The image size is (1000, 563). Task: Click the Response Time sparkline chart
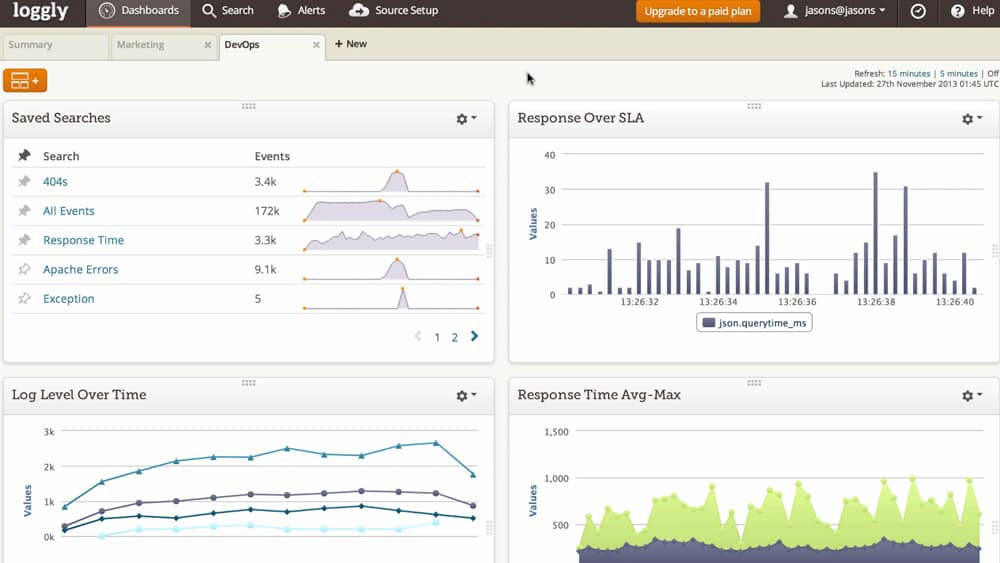click(391, 240)
